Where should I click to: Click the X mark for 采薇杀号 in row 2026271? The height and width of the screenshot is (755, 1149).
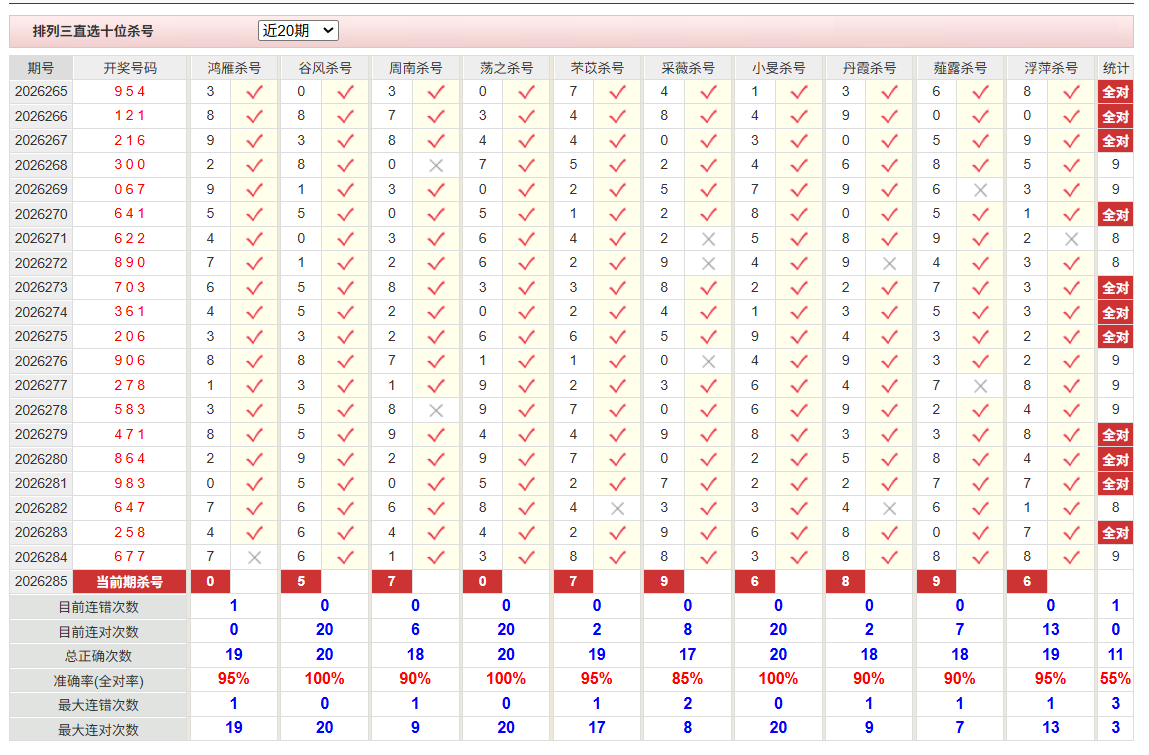tap(708, 239)
